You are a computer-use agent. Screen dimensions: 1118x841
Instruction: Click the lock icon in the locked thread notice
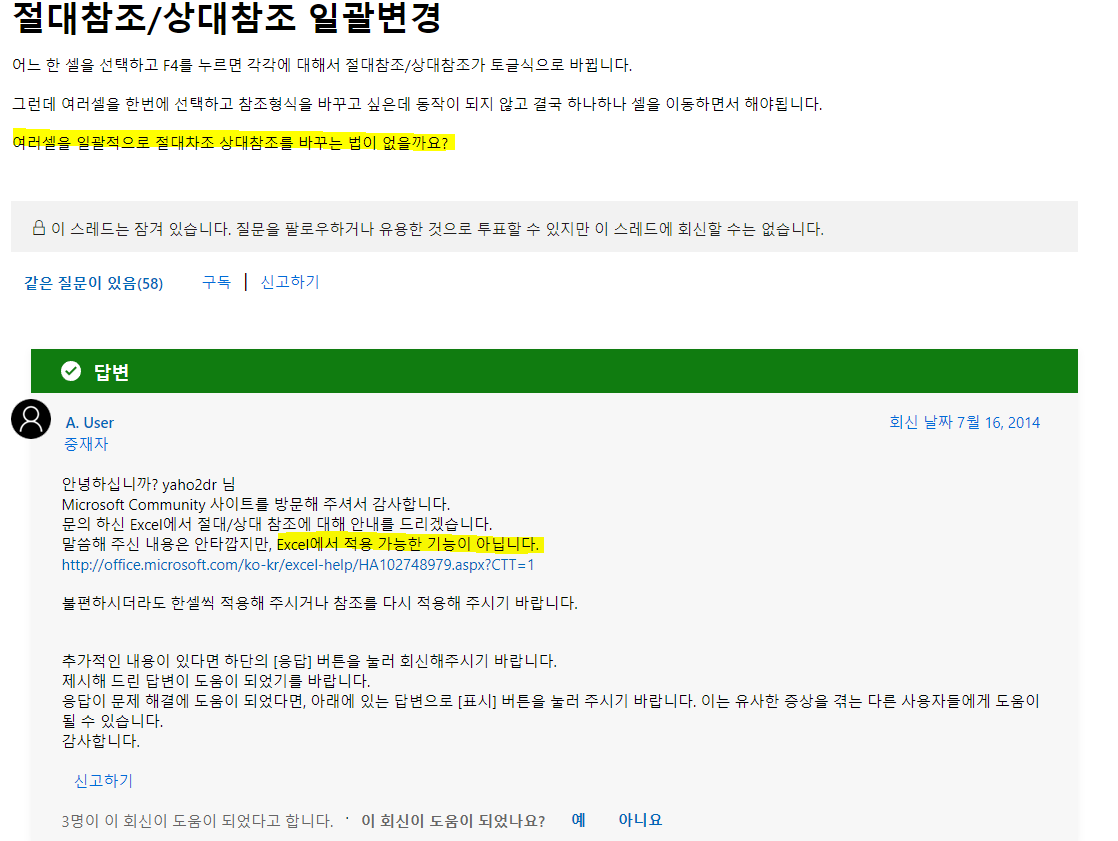39,228
